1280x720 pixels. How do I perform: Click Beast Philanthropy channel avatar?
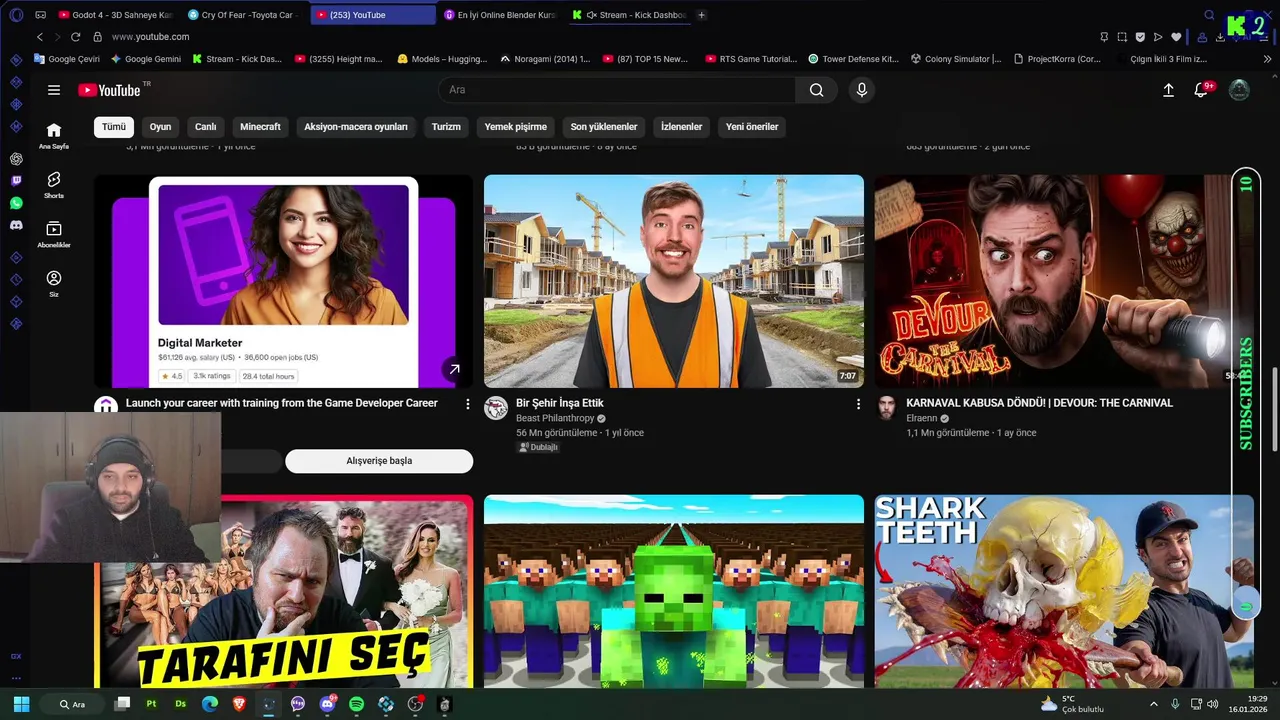coord(496,408)
